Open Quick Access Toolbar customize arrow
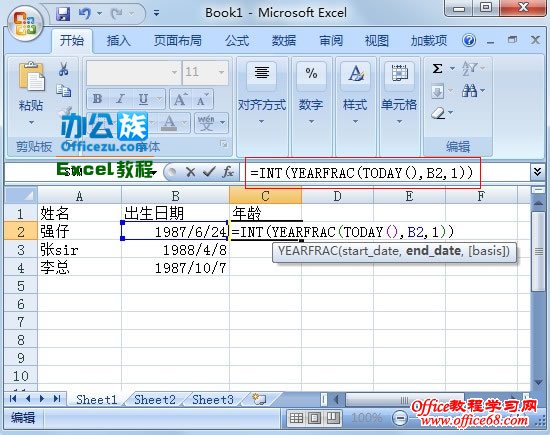The image size is (550, 435). coord(156,13)
